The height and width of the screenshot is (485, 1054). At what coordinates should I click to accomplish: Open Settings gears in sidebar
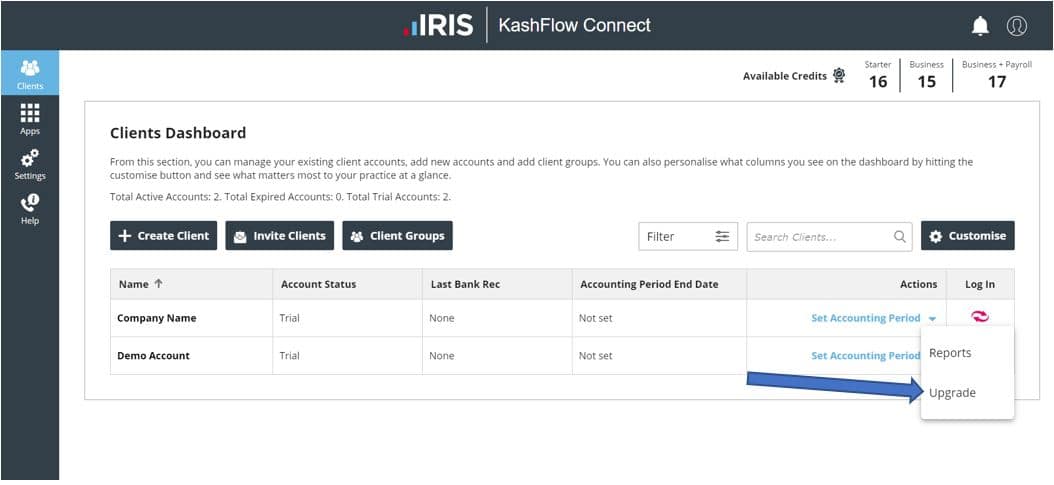tap(29, 164)
